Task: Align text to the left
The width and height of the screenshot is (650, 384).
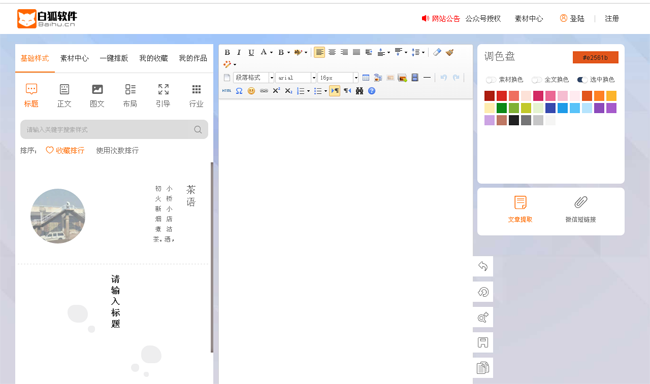Action: coord(319,52)
